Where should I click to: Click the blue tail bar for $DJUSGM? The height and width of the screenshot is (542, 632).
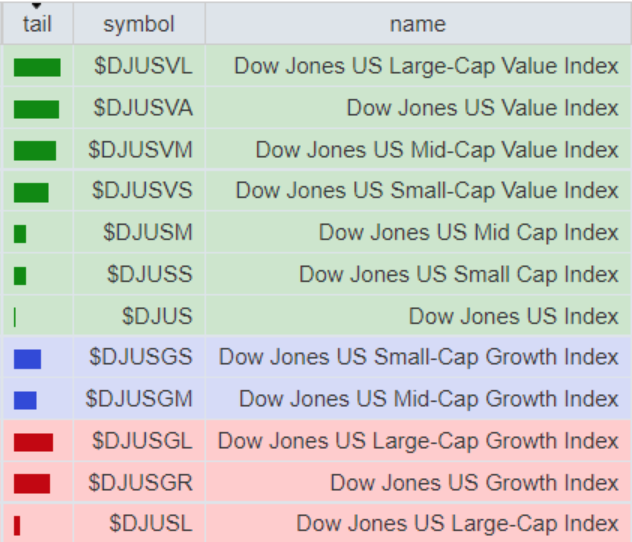click(x=26, y=400)
